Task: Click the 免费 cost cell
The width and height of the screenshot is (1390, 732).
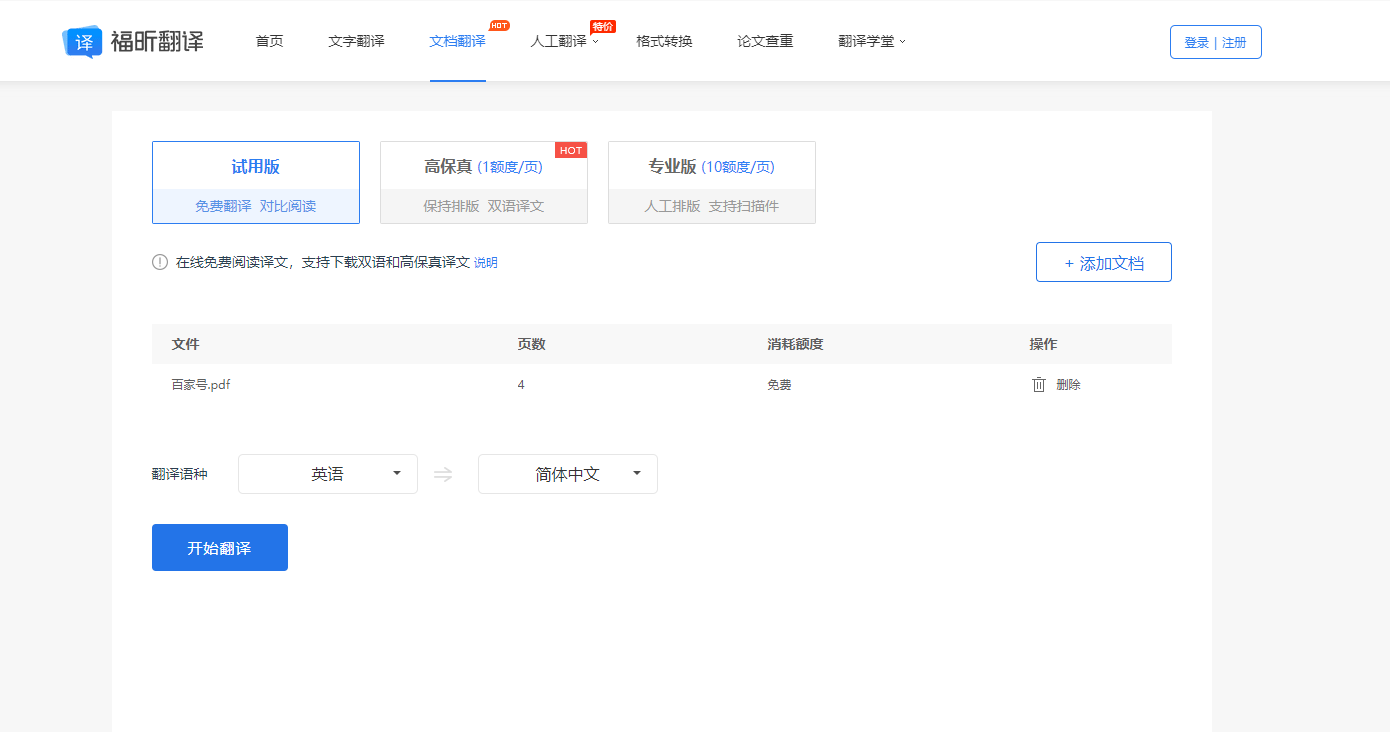Action: [x=779, y=385]
